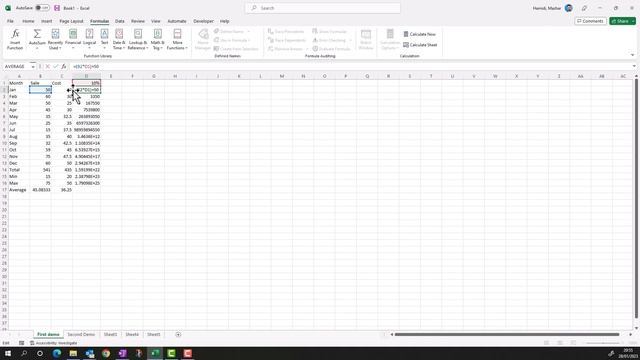
Task: Open the Financial functions list
Action: coord(73,40)
